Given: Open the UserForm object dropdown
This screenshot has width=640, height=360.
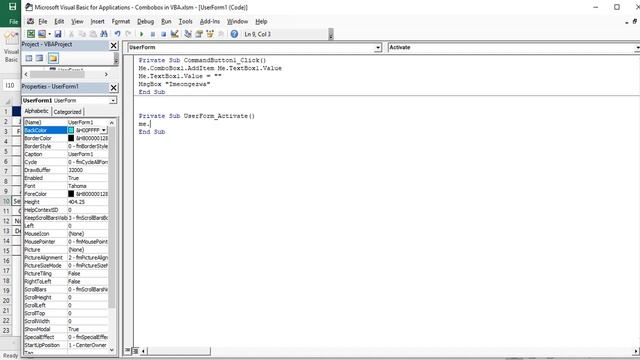Looking at the screenshot, I should tap(378, 48).
